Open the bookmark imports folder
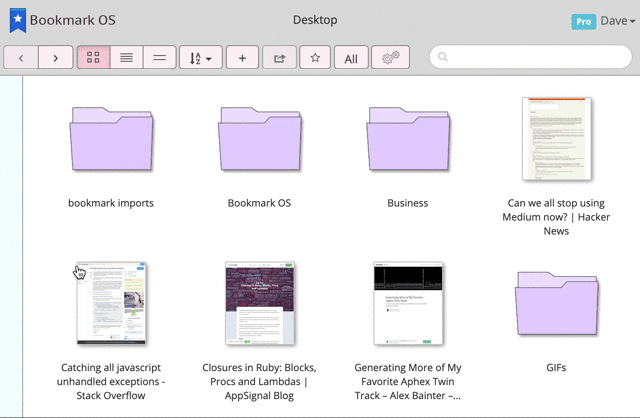The height and width of the screenshot is (418, 640). click(111, 139)
